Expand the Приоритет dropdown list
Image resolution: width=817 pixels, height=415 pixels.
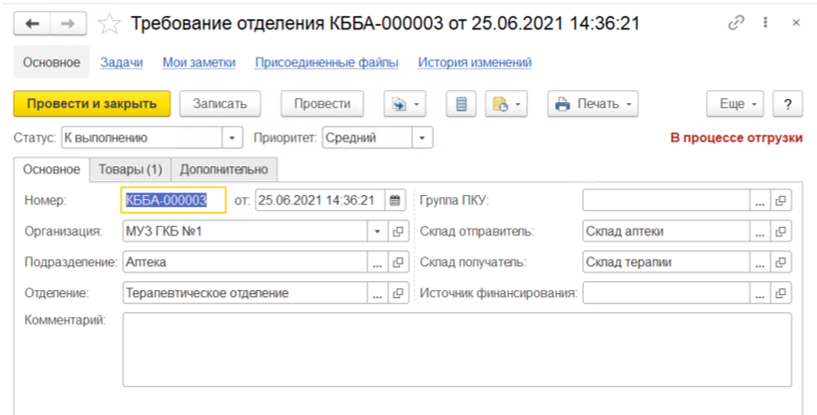pyautogui.click(x=423, y=138)
